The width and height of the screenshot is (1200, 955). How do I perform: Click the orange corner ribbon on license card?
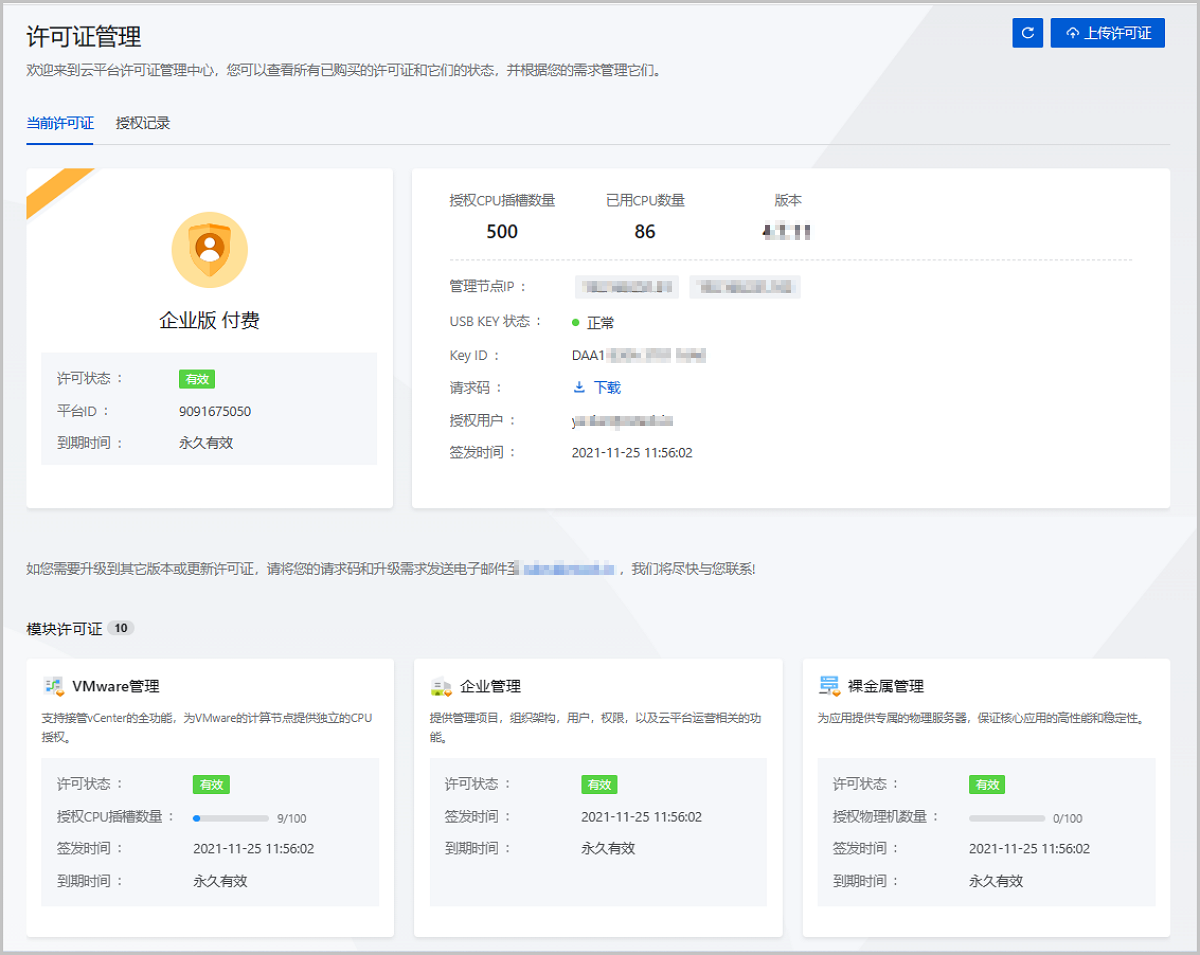click(x=55, y=191)
